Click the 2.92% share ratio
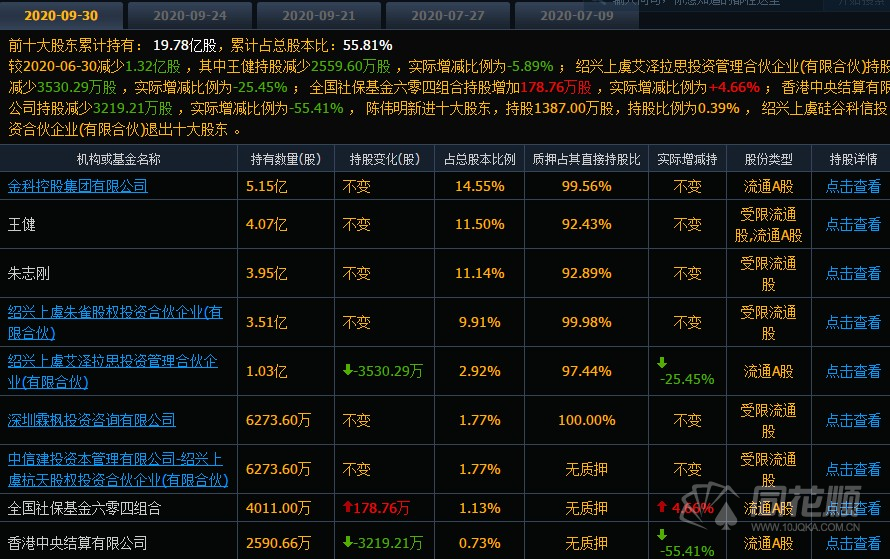This screenshot has width=890, height=559. click(480, 371)
